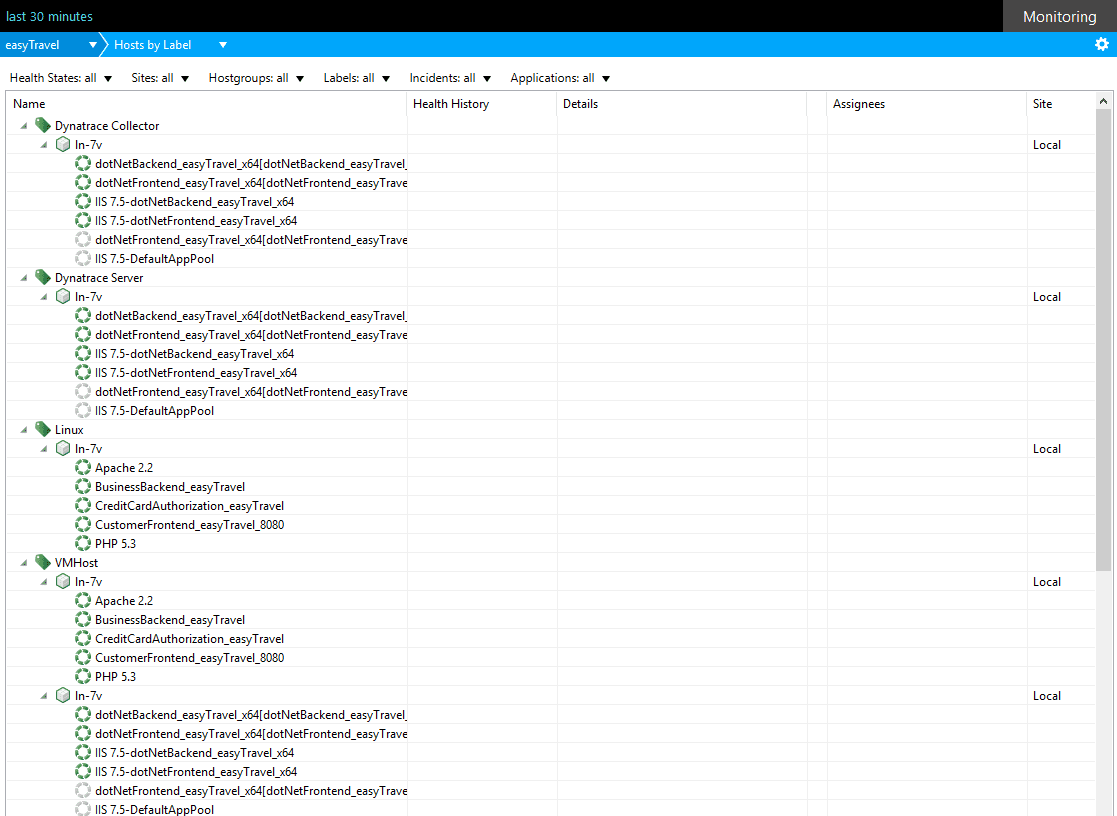Click dotNetBackend_easyTravel_x64 agent icon under Dynatrace Collector

[83, 164]
